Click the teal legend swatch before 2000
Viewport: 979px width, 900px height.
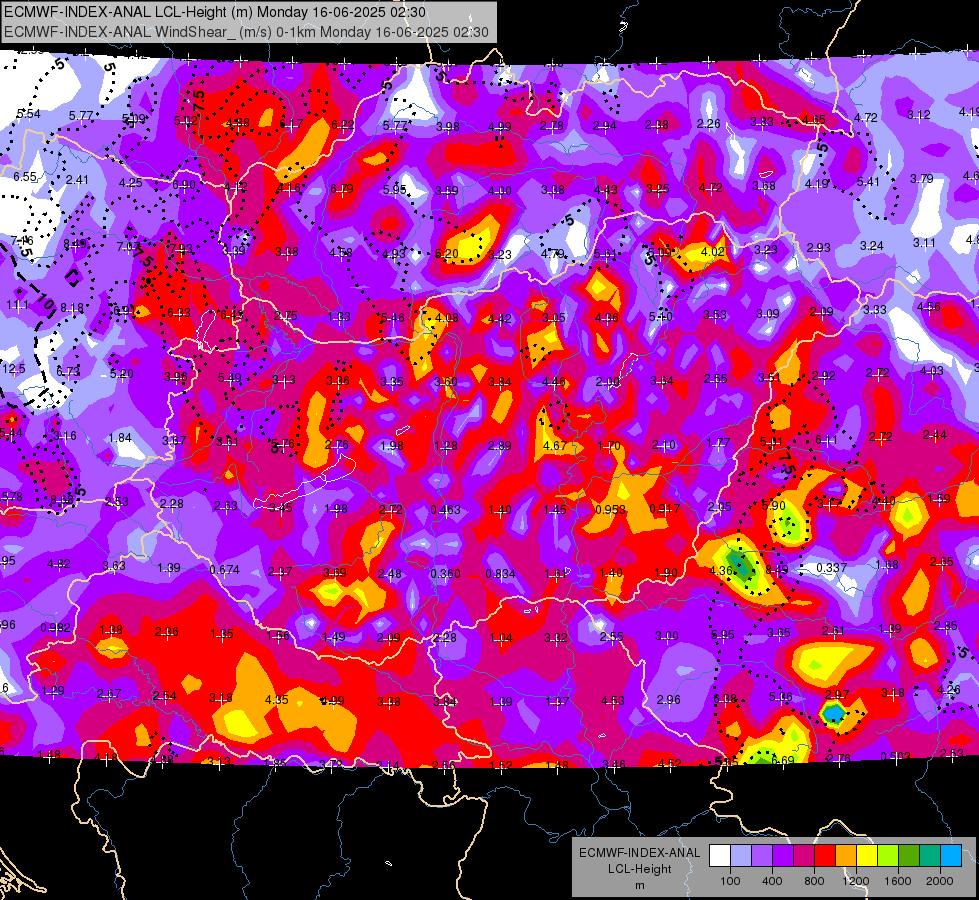pyautogui.click(x=930, y=856)
